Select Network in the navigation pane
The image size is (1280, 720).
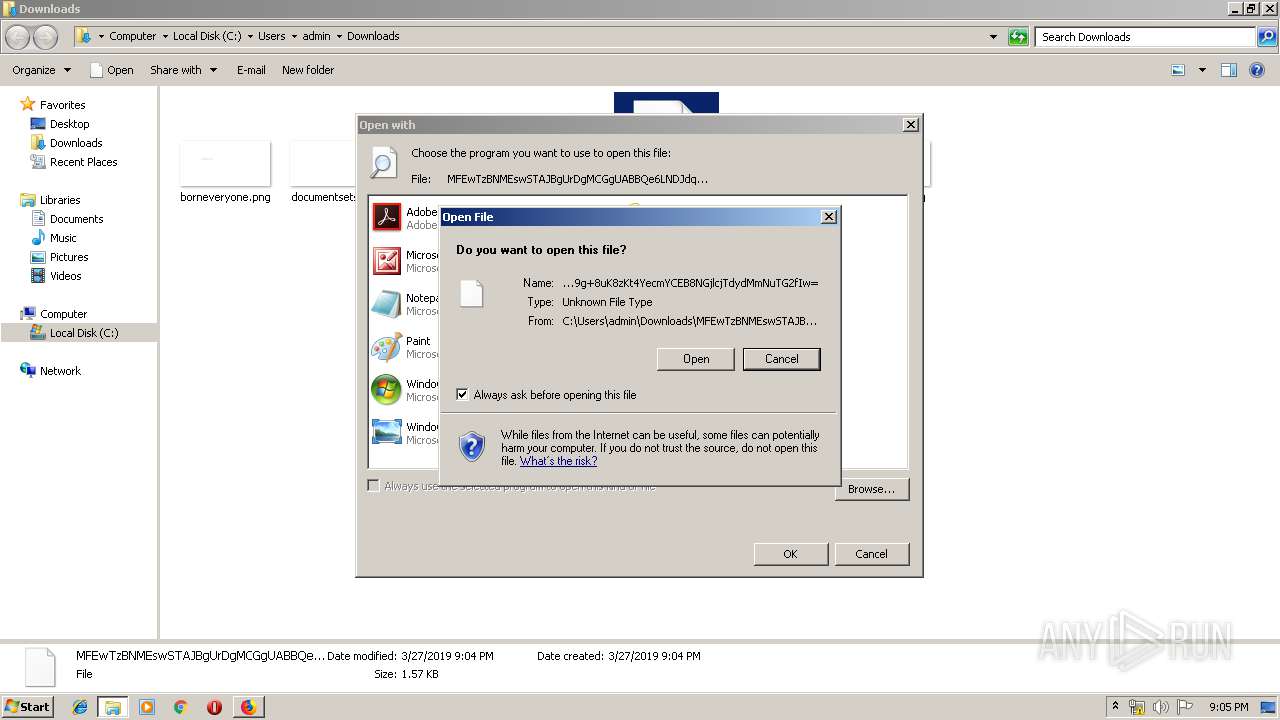coord(60,371)
